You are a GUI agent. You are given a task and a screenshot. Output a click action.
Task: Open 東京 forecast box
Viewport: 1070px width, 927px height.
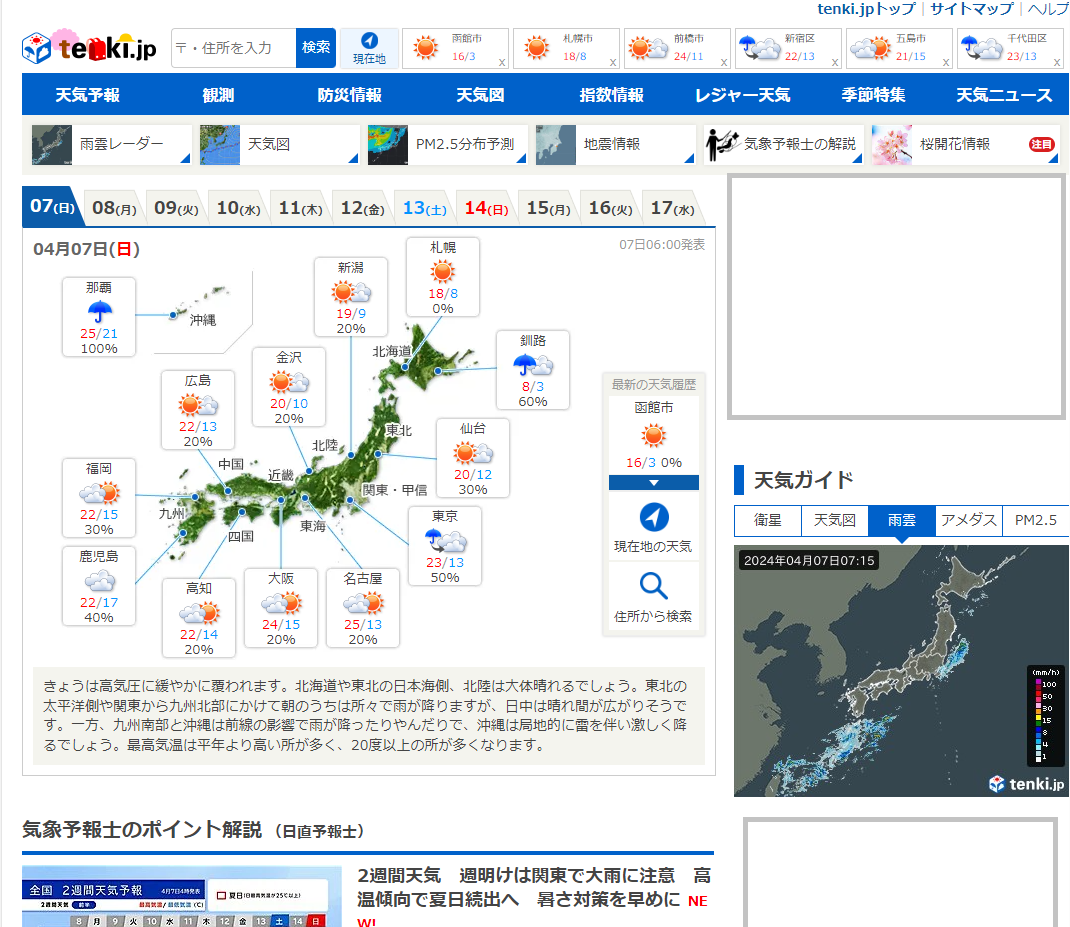pyautogui.click(x=445, y=545)
